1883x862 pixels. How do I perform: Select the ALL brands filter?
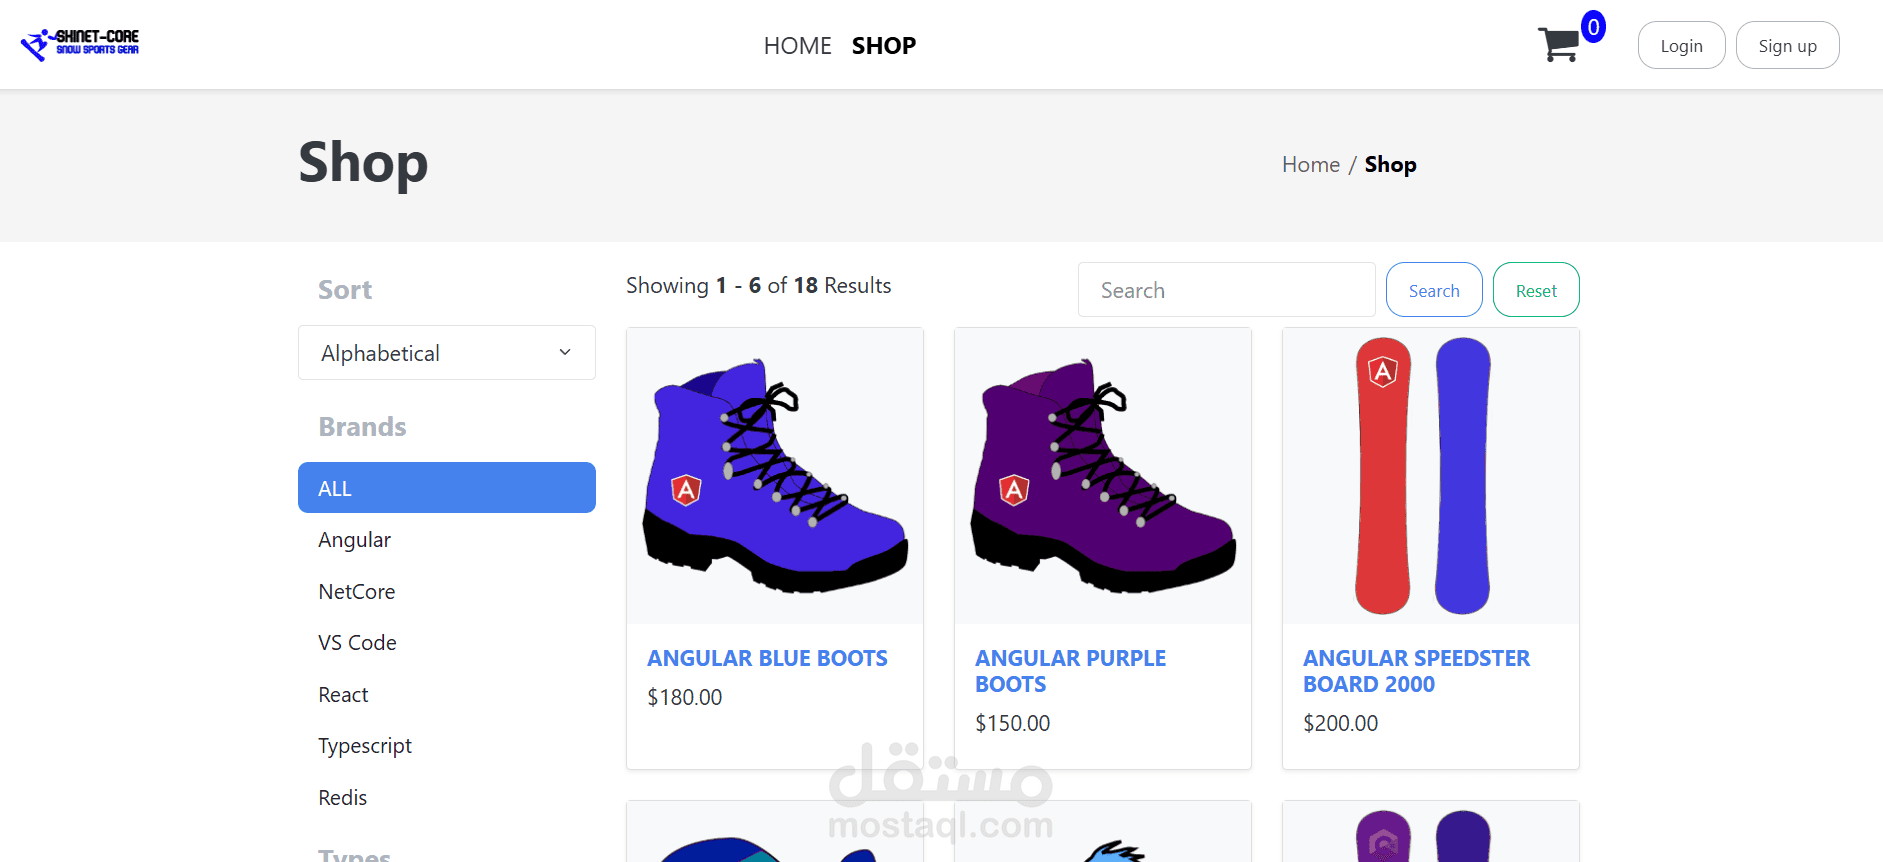pos(446,488)
